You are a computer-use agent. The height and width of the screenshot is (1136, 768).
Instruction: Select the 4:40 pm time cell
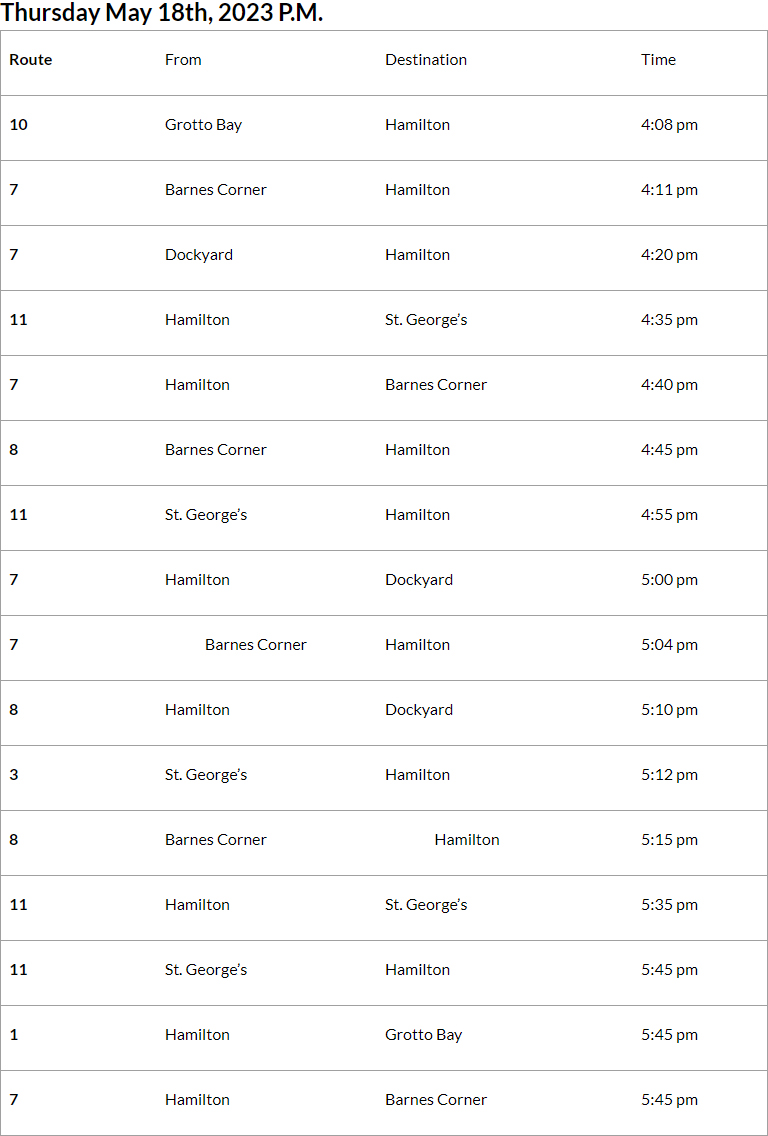pyautogui.click(x=669, y=385)
